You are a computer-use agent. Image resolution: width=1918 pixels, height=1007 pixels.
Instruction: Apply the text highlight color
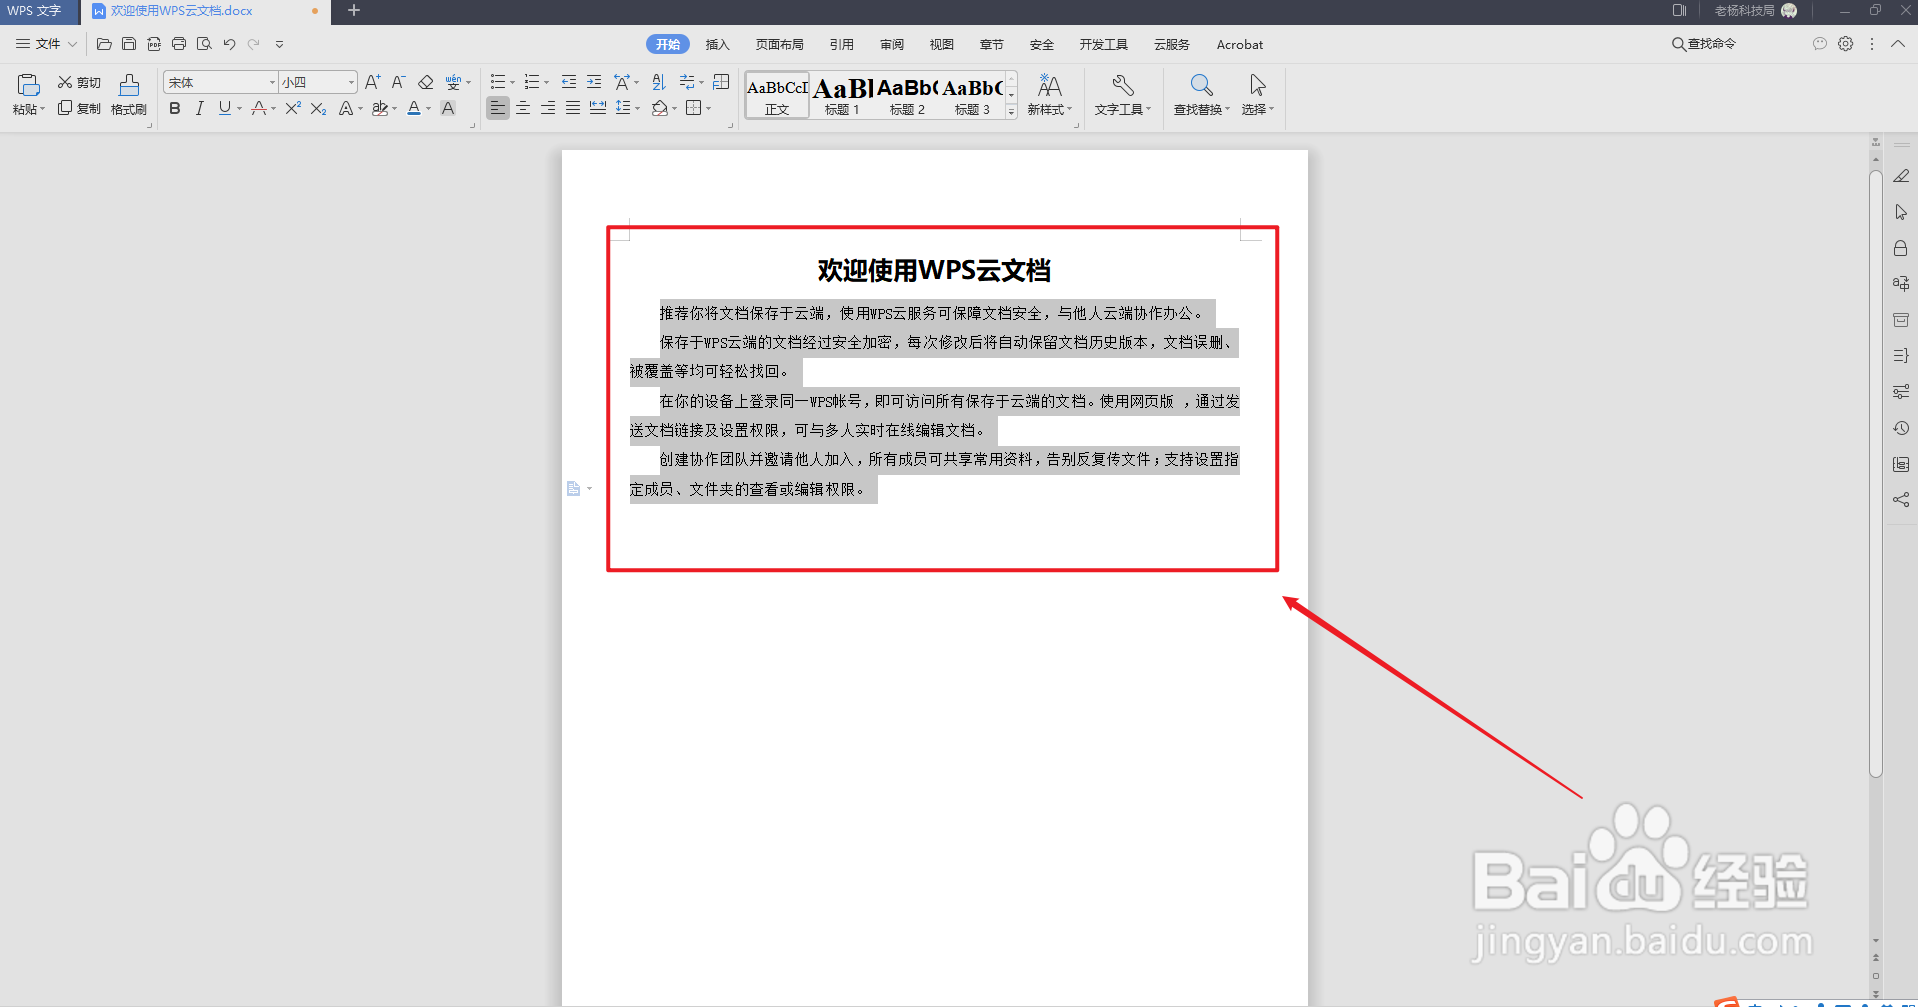pyautogui.click(x=379, y=108)
